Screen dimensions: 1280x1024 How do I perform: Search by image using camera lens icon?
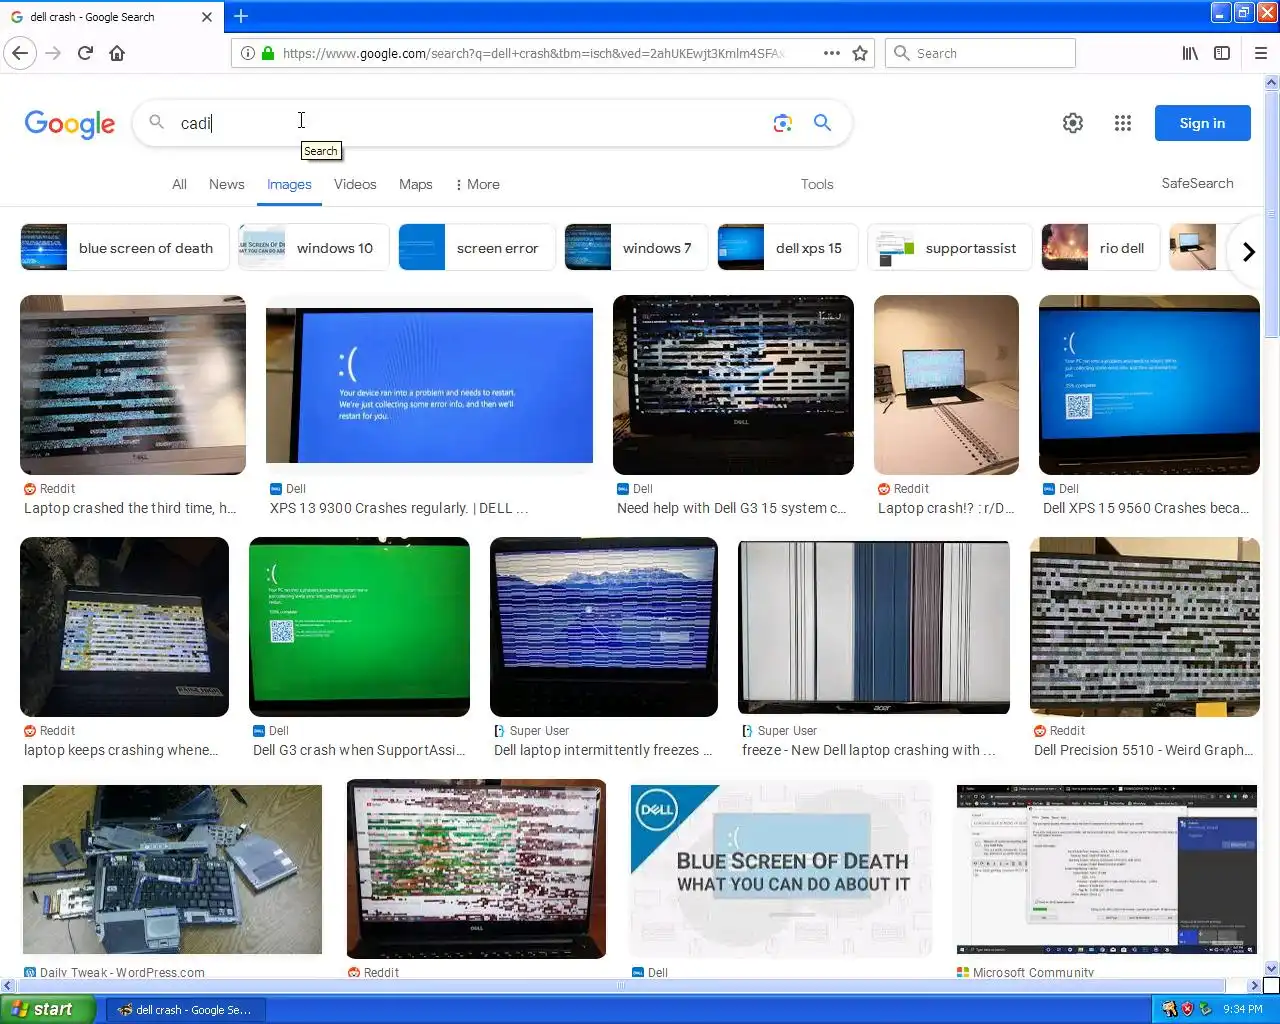[x=783, y=123]
